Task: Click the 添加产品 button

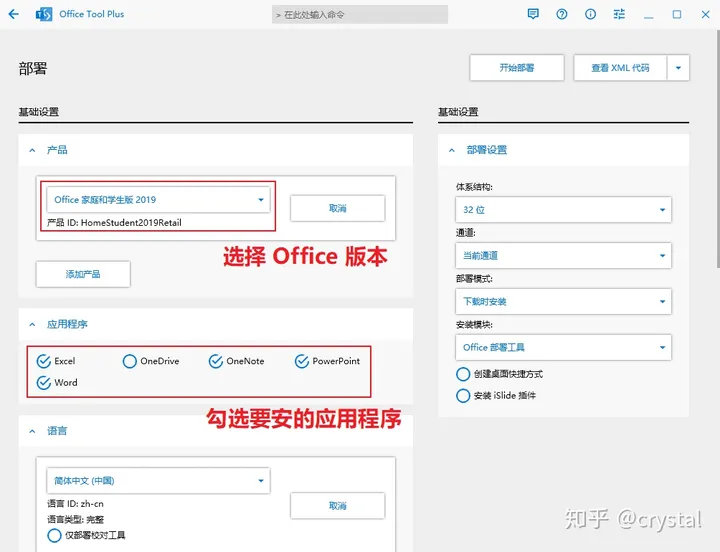Action: tap(83, 274)
